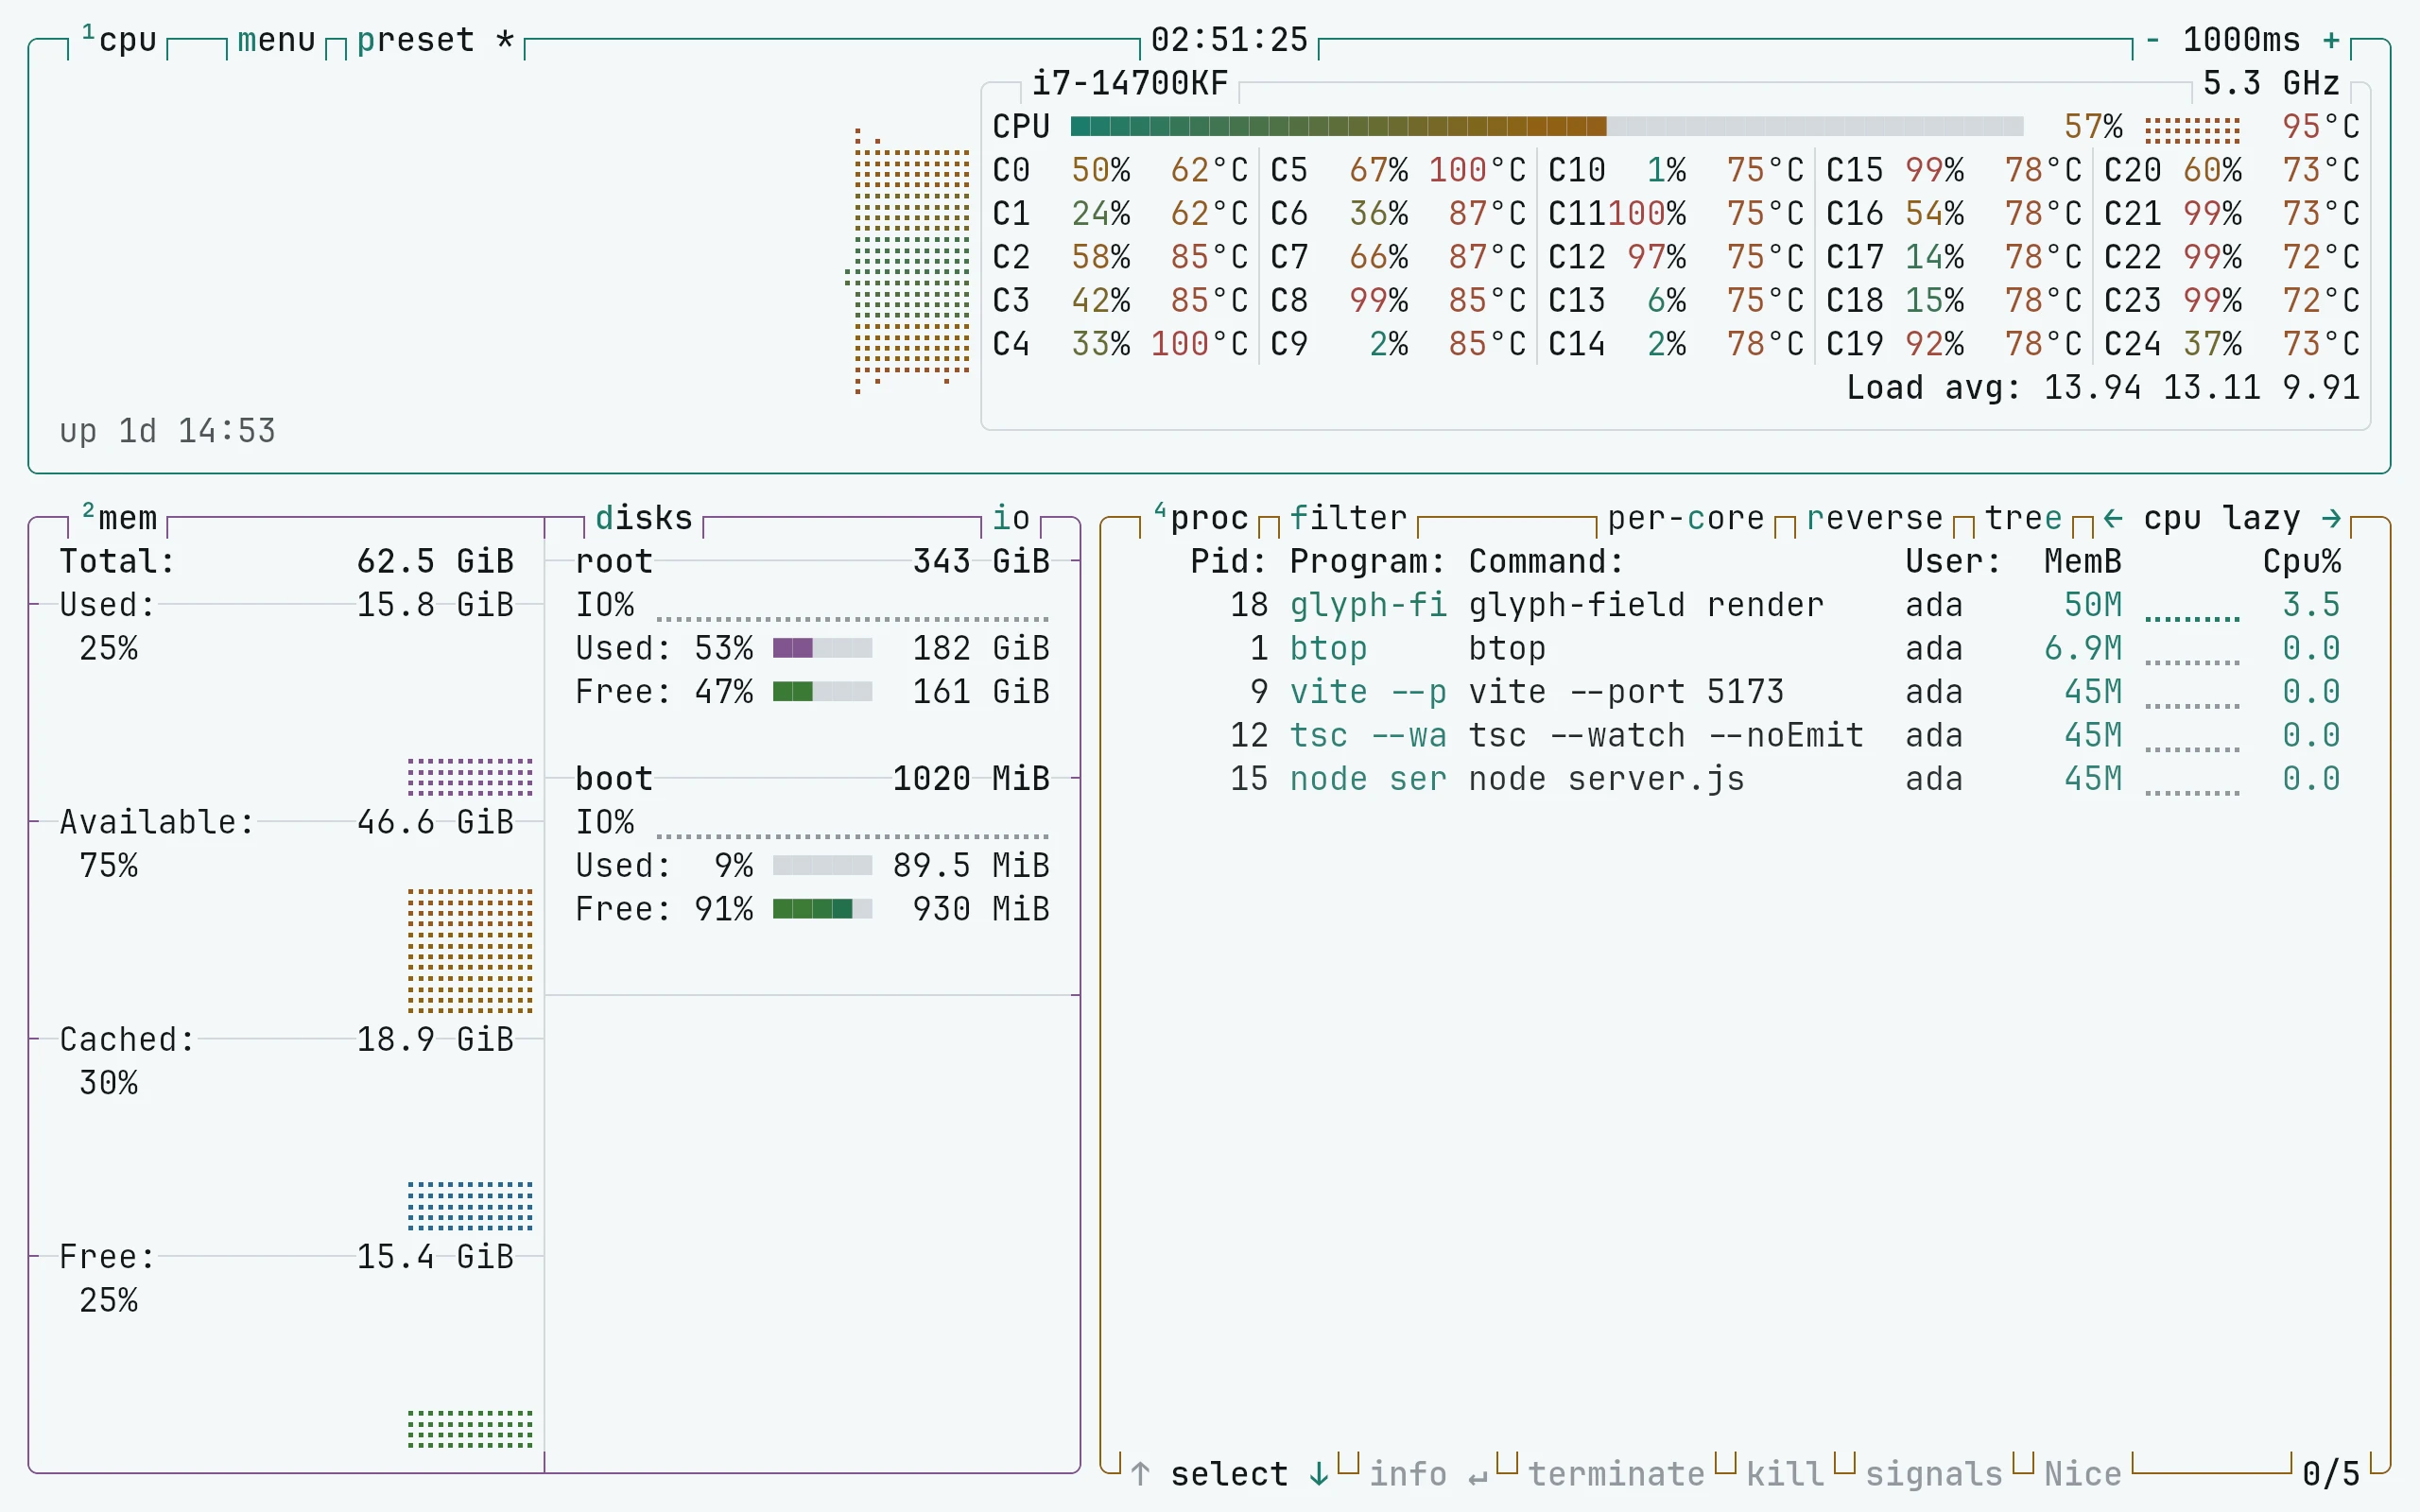The image size is (2420, 1512).
Task: Select the node server.js process row
Action: [x=1745, y=779]
